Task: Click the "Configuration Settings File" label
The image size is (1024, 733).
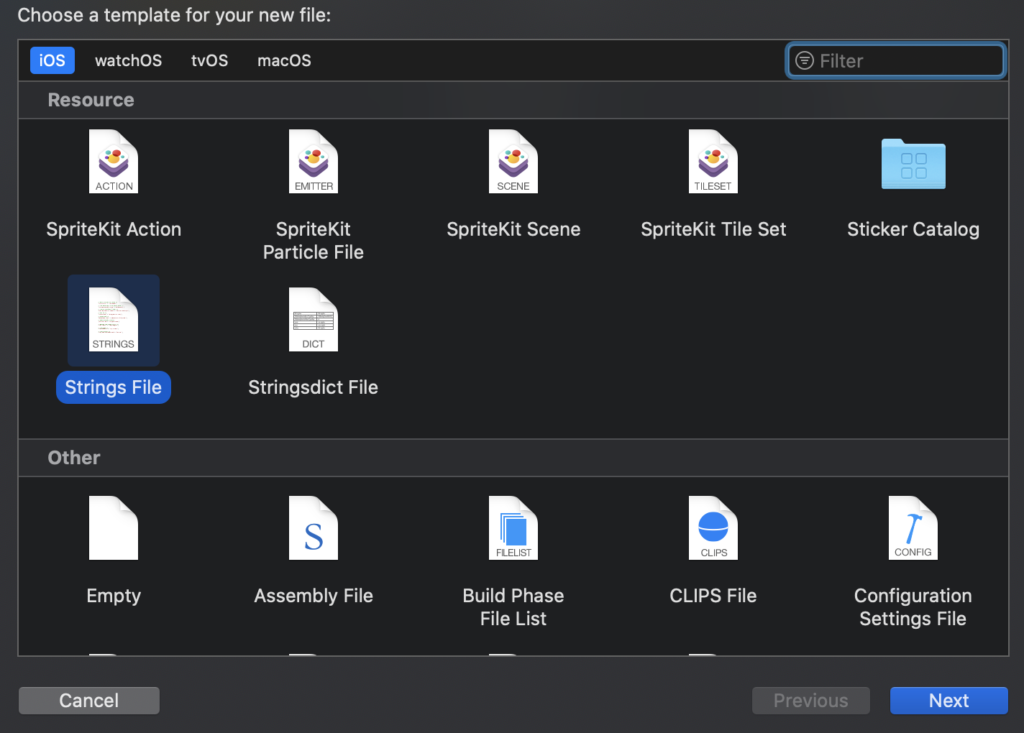Action: (x=913, y=607)
